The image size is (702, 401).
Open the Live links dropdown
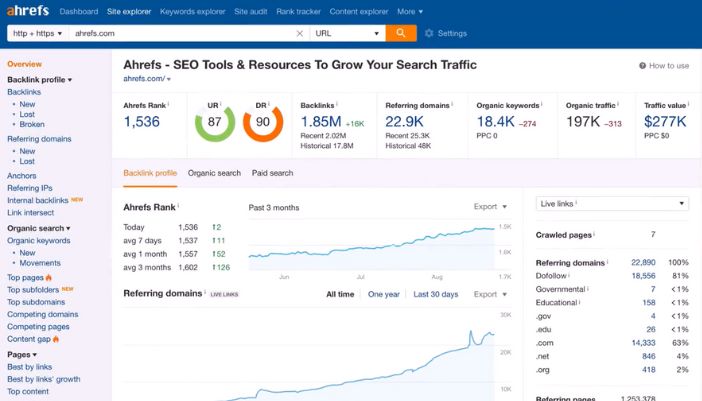[x=612, y=204]
